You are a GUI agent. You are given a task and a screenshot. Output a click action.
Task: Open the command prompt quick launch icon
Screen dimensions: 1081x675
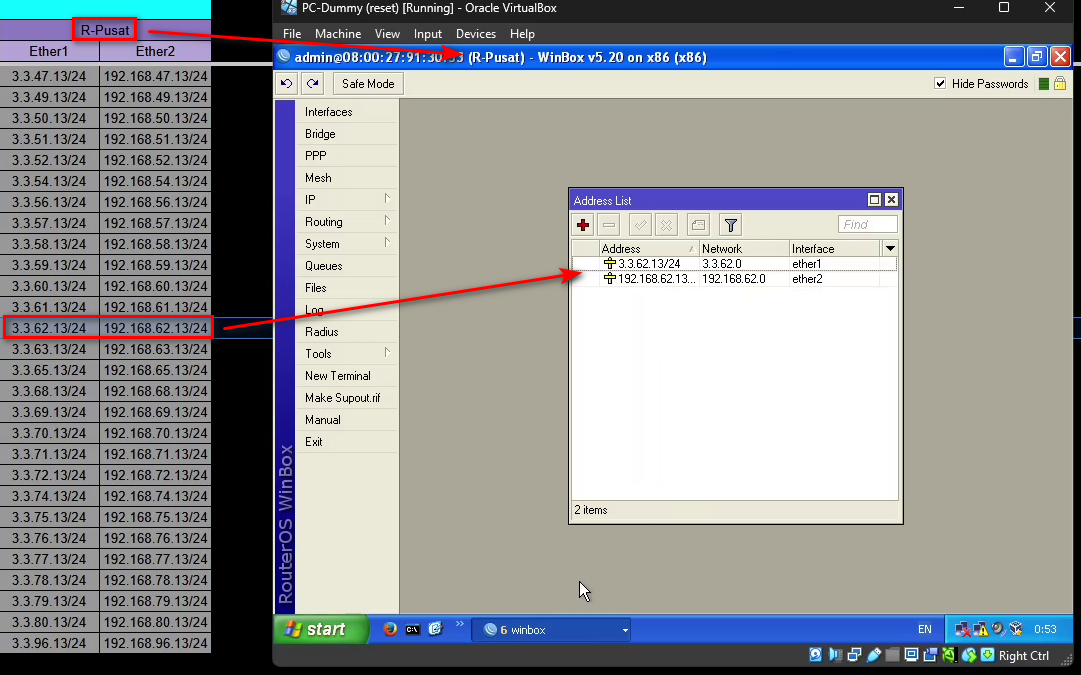pos(412,629)
